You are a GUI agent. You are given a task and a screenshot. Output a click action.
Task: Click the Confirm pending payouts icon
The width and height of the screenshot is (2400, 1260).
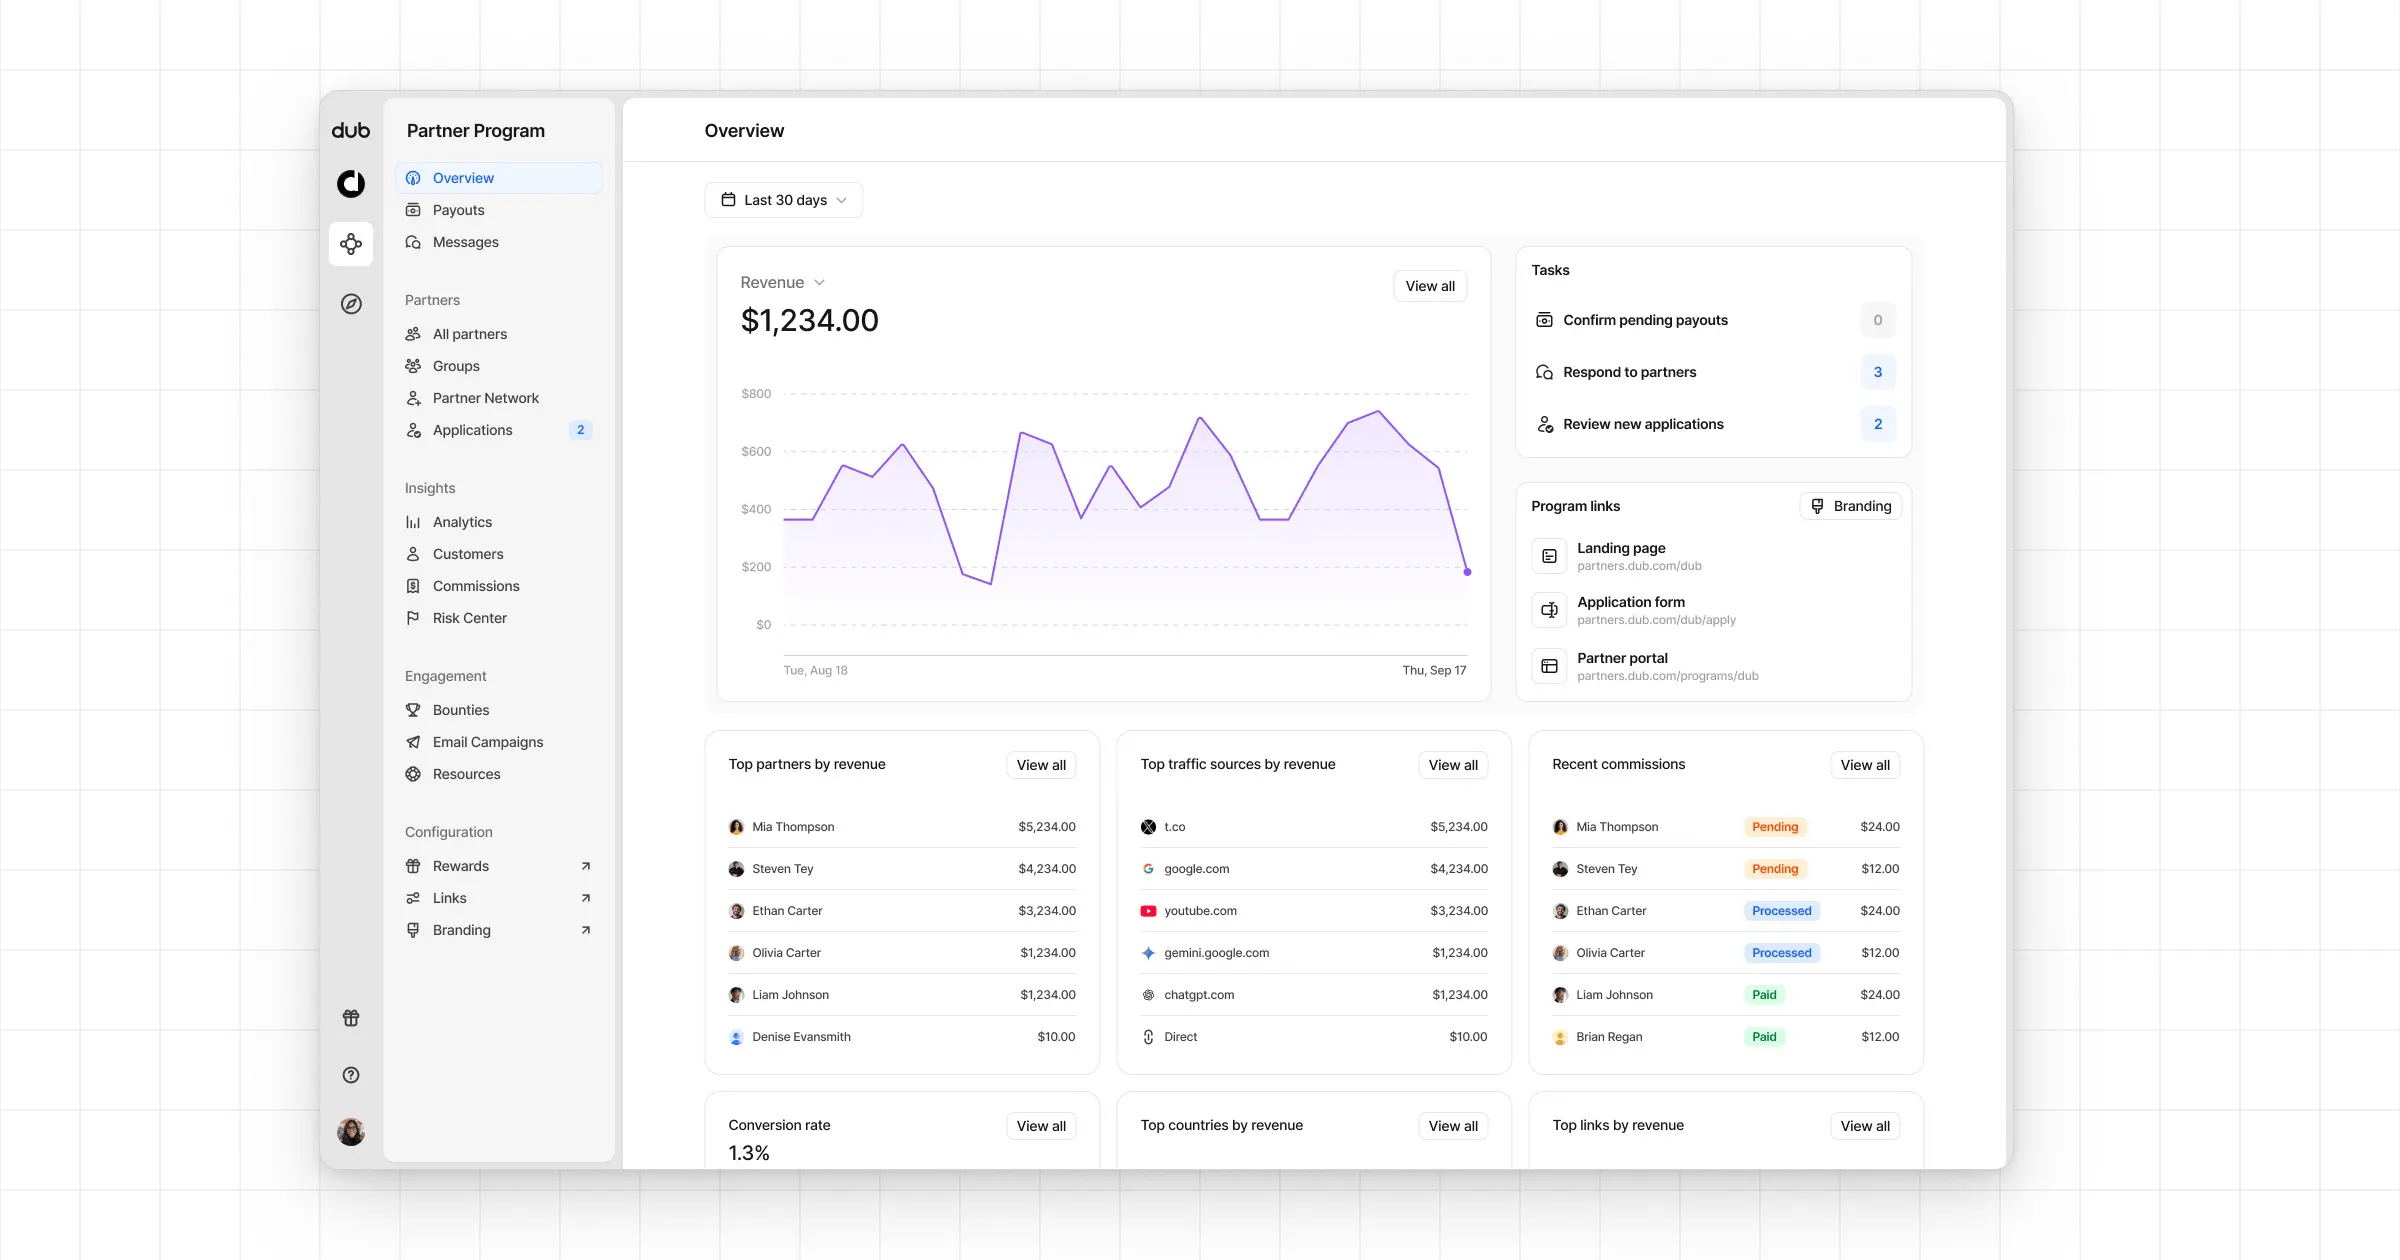click(1544, 320)
